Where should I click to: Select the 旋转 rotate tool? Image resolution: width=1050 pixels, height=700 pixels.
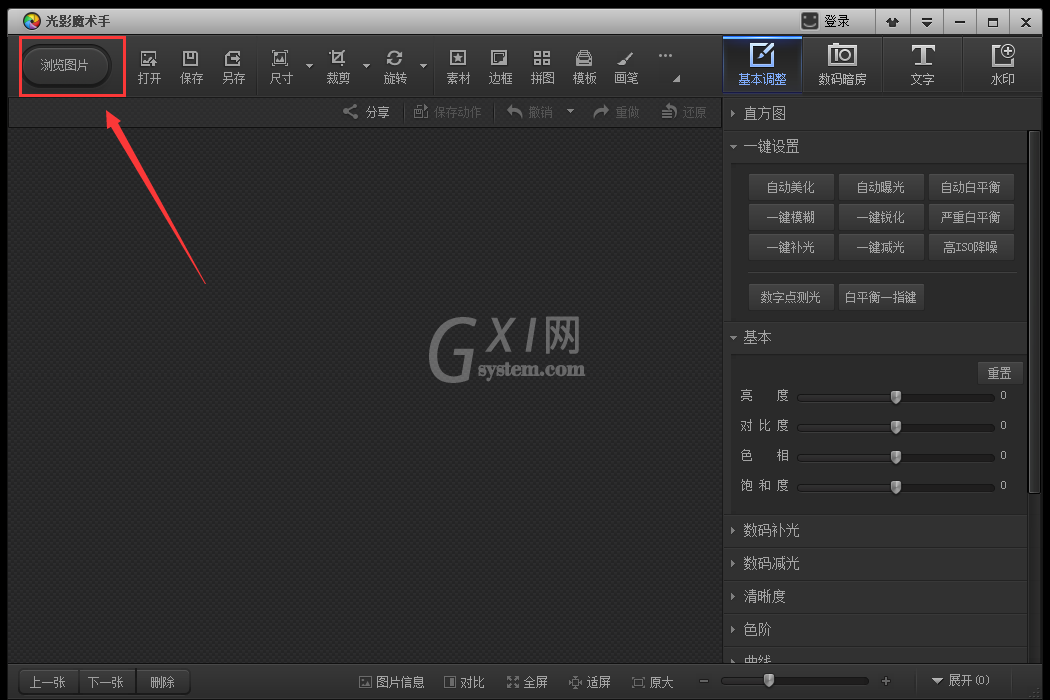point(395,67)
